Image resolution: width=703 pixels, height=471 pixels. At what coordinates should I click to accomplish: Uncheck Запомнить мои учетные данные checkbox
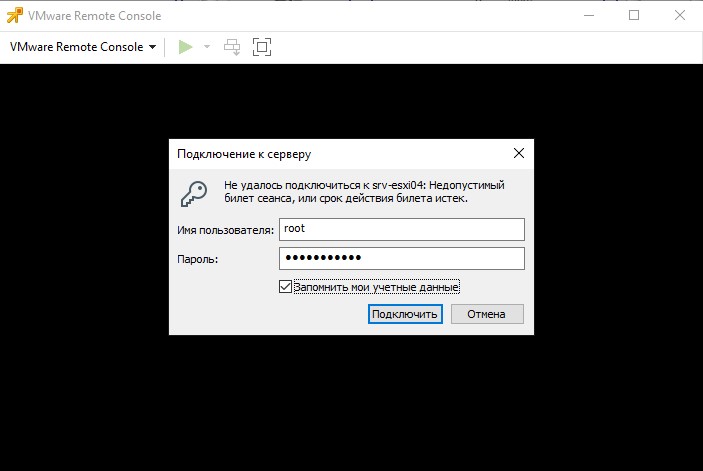(286, 287)
